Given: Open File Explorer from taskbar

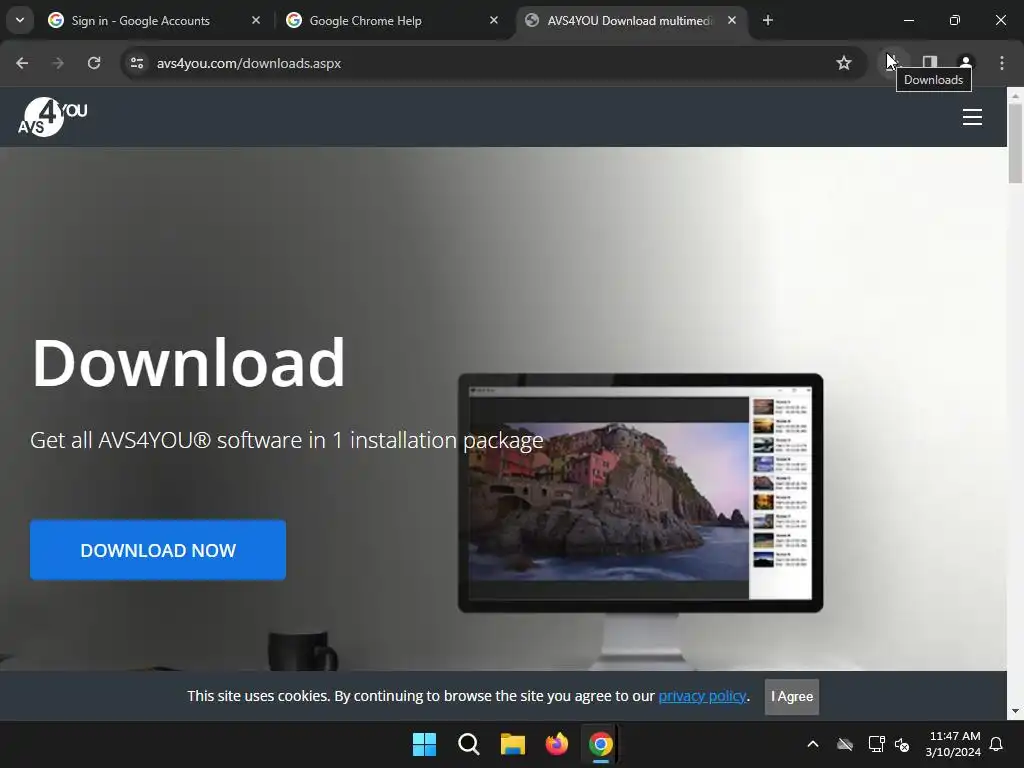Looking at the screenshot, I should pyautogui.click(x=513, y=744).
